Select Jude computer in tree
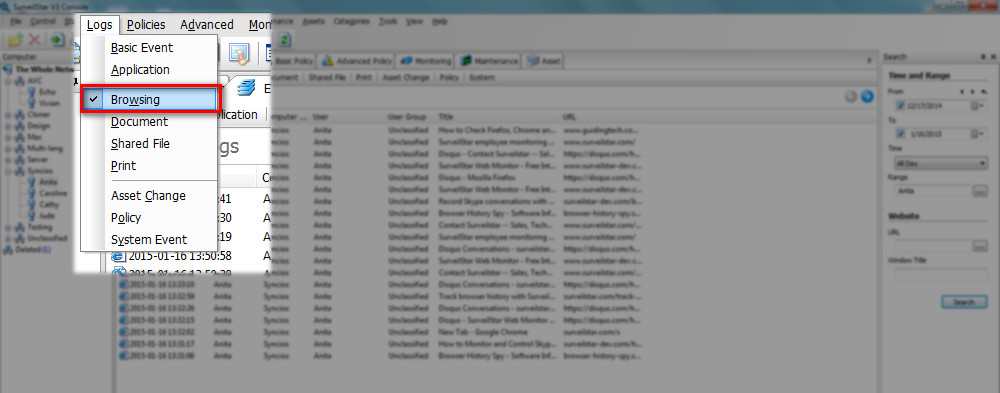 [47, 216]
